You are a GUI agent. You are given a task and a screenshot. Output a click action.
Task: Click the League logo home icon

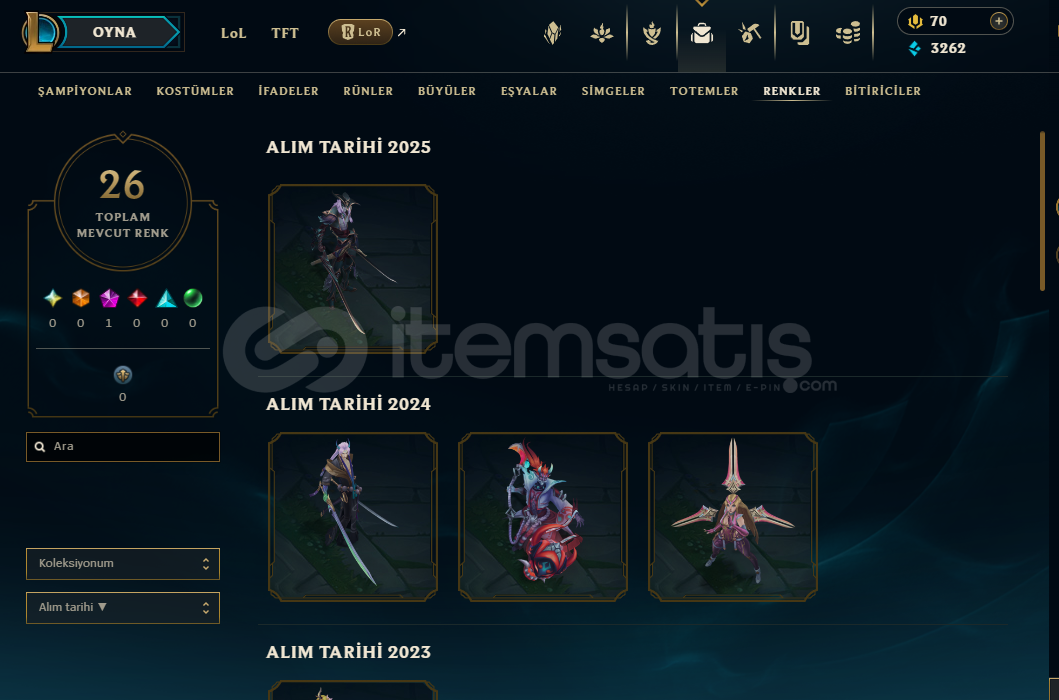click(42, 32)
